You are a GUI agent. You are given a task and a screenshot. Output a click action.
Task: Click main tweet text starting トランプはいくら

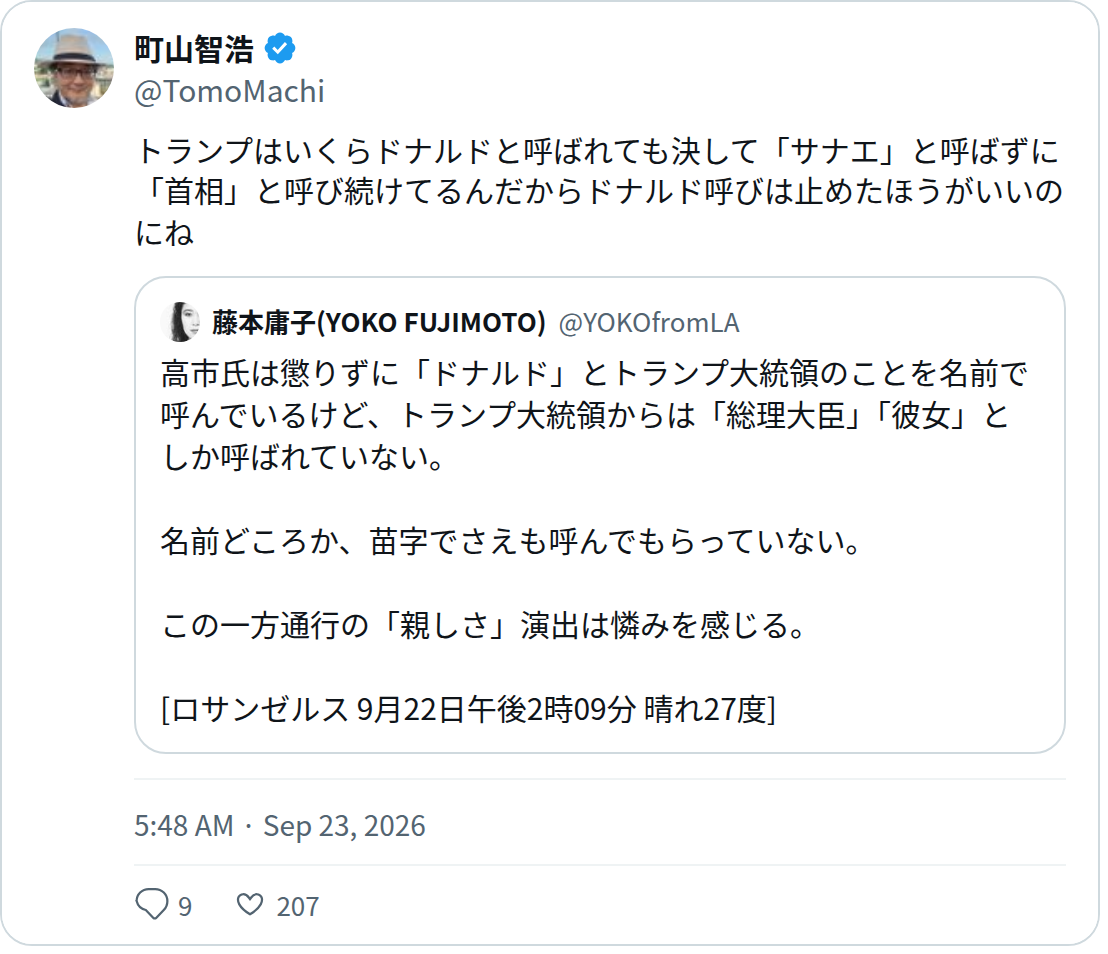(x=599, y=192)
